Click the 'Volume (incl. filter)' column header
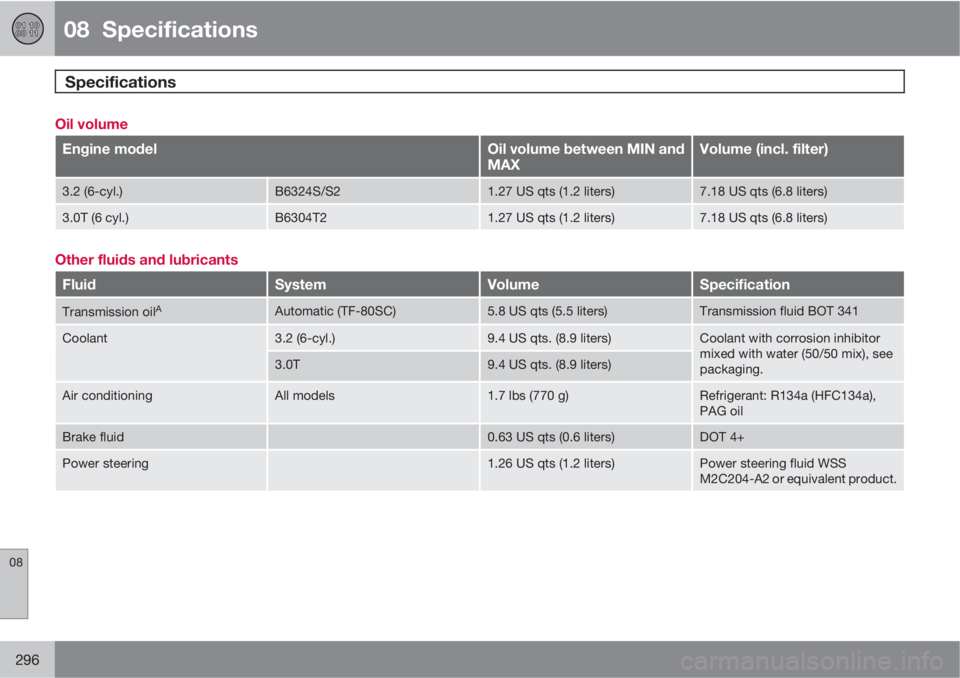The width and height of the screenshot is (960, 678). 798,156
